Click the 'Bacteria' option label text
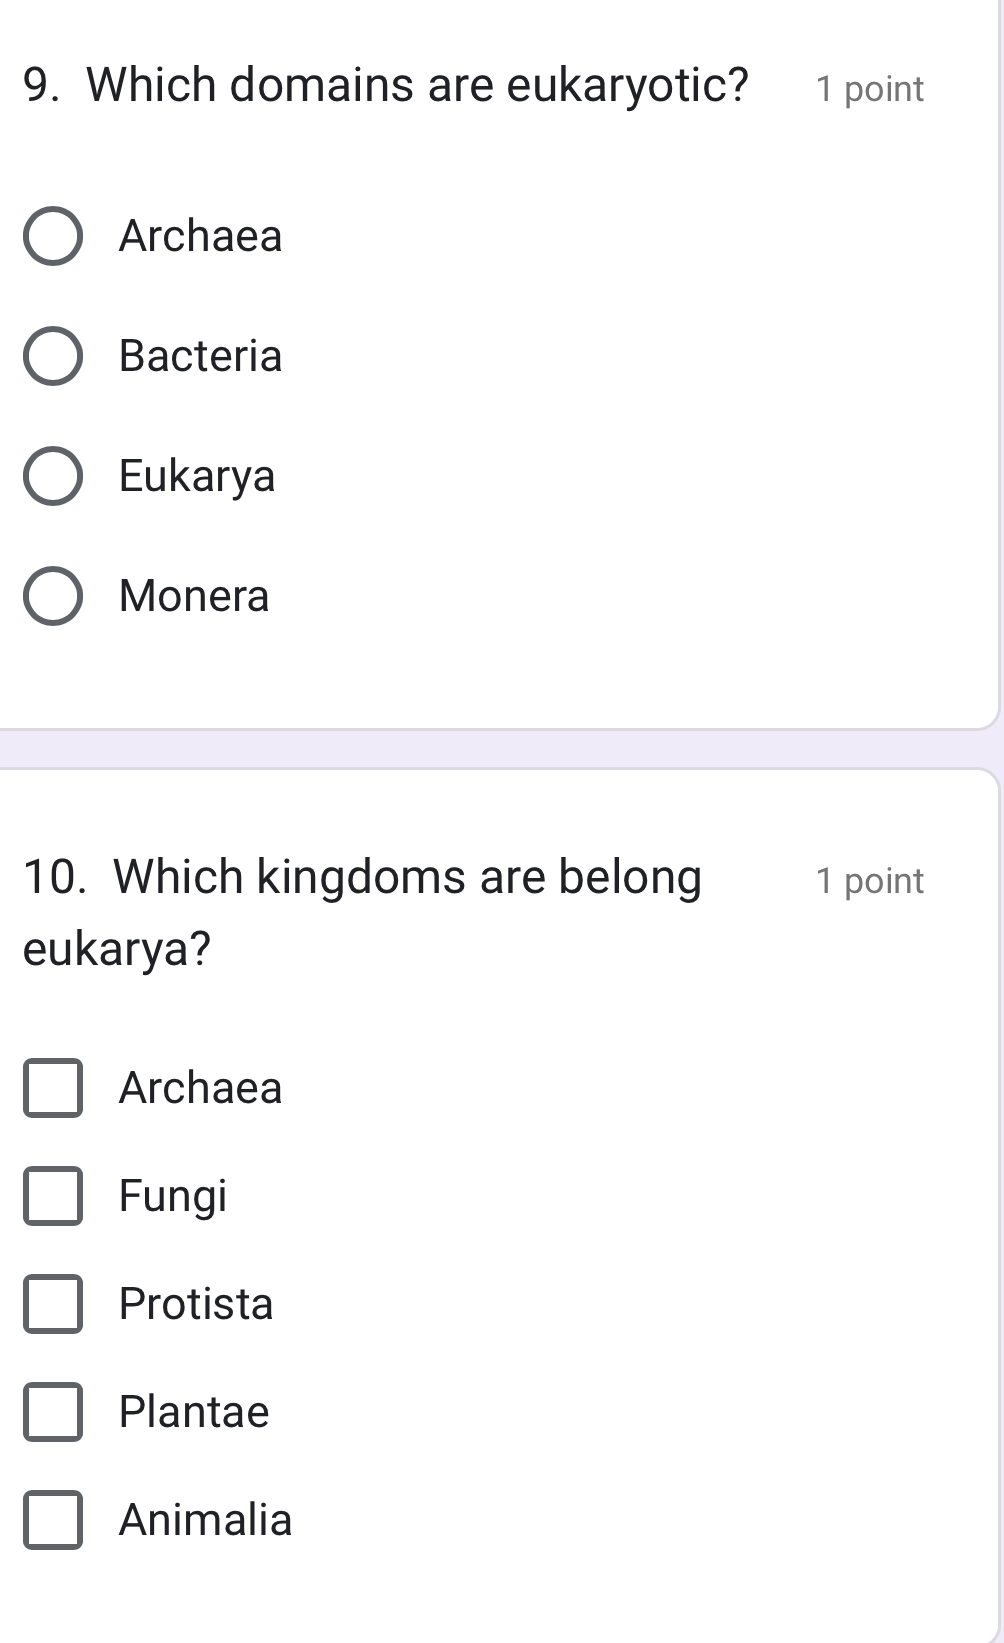 pos(200,356)
